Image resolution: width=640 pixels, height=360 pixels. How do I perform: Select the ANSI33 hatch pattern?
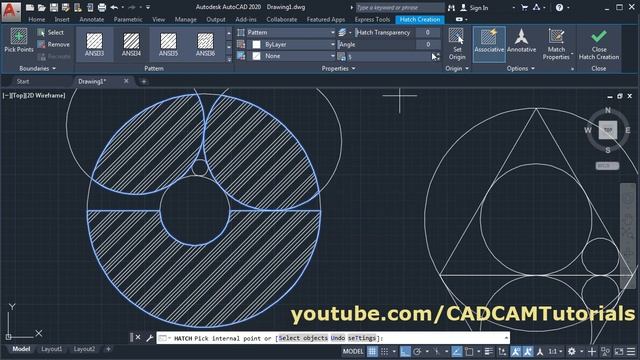[94, 44]
